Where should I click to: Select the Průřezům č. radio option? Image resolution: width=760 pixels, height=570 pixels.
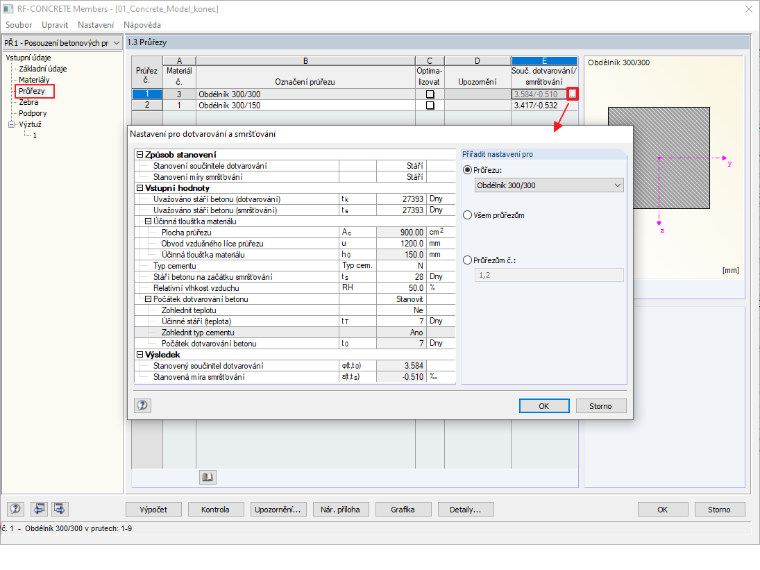pyautogui.click(x=467, y=260)
